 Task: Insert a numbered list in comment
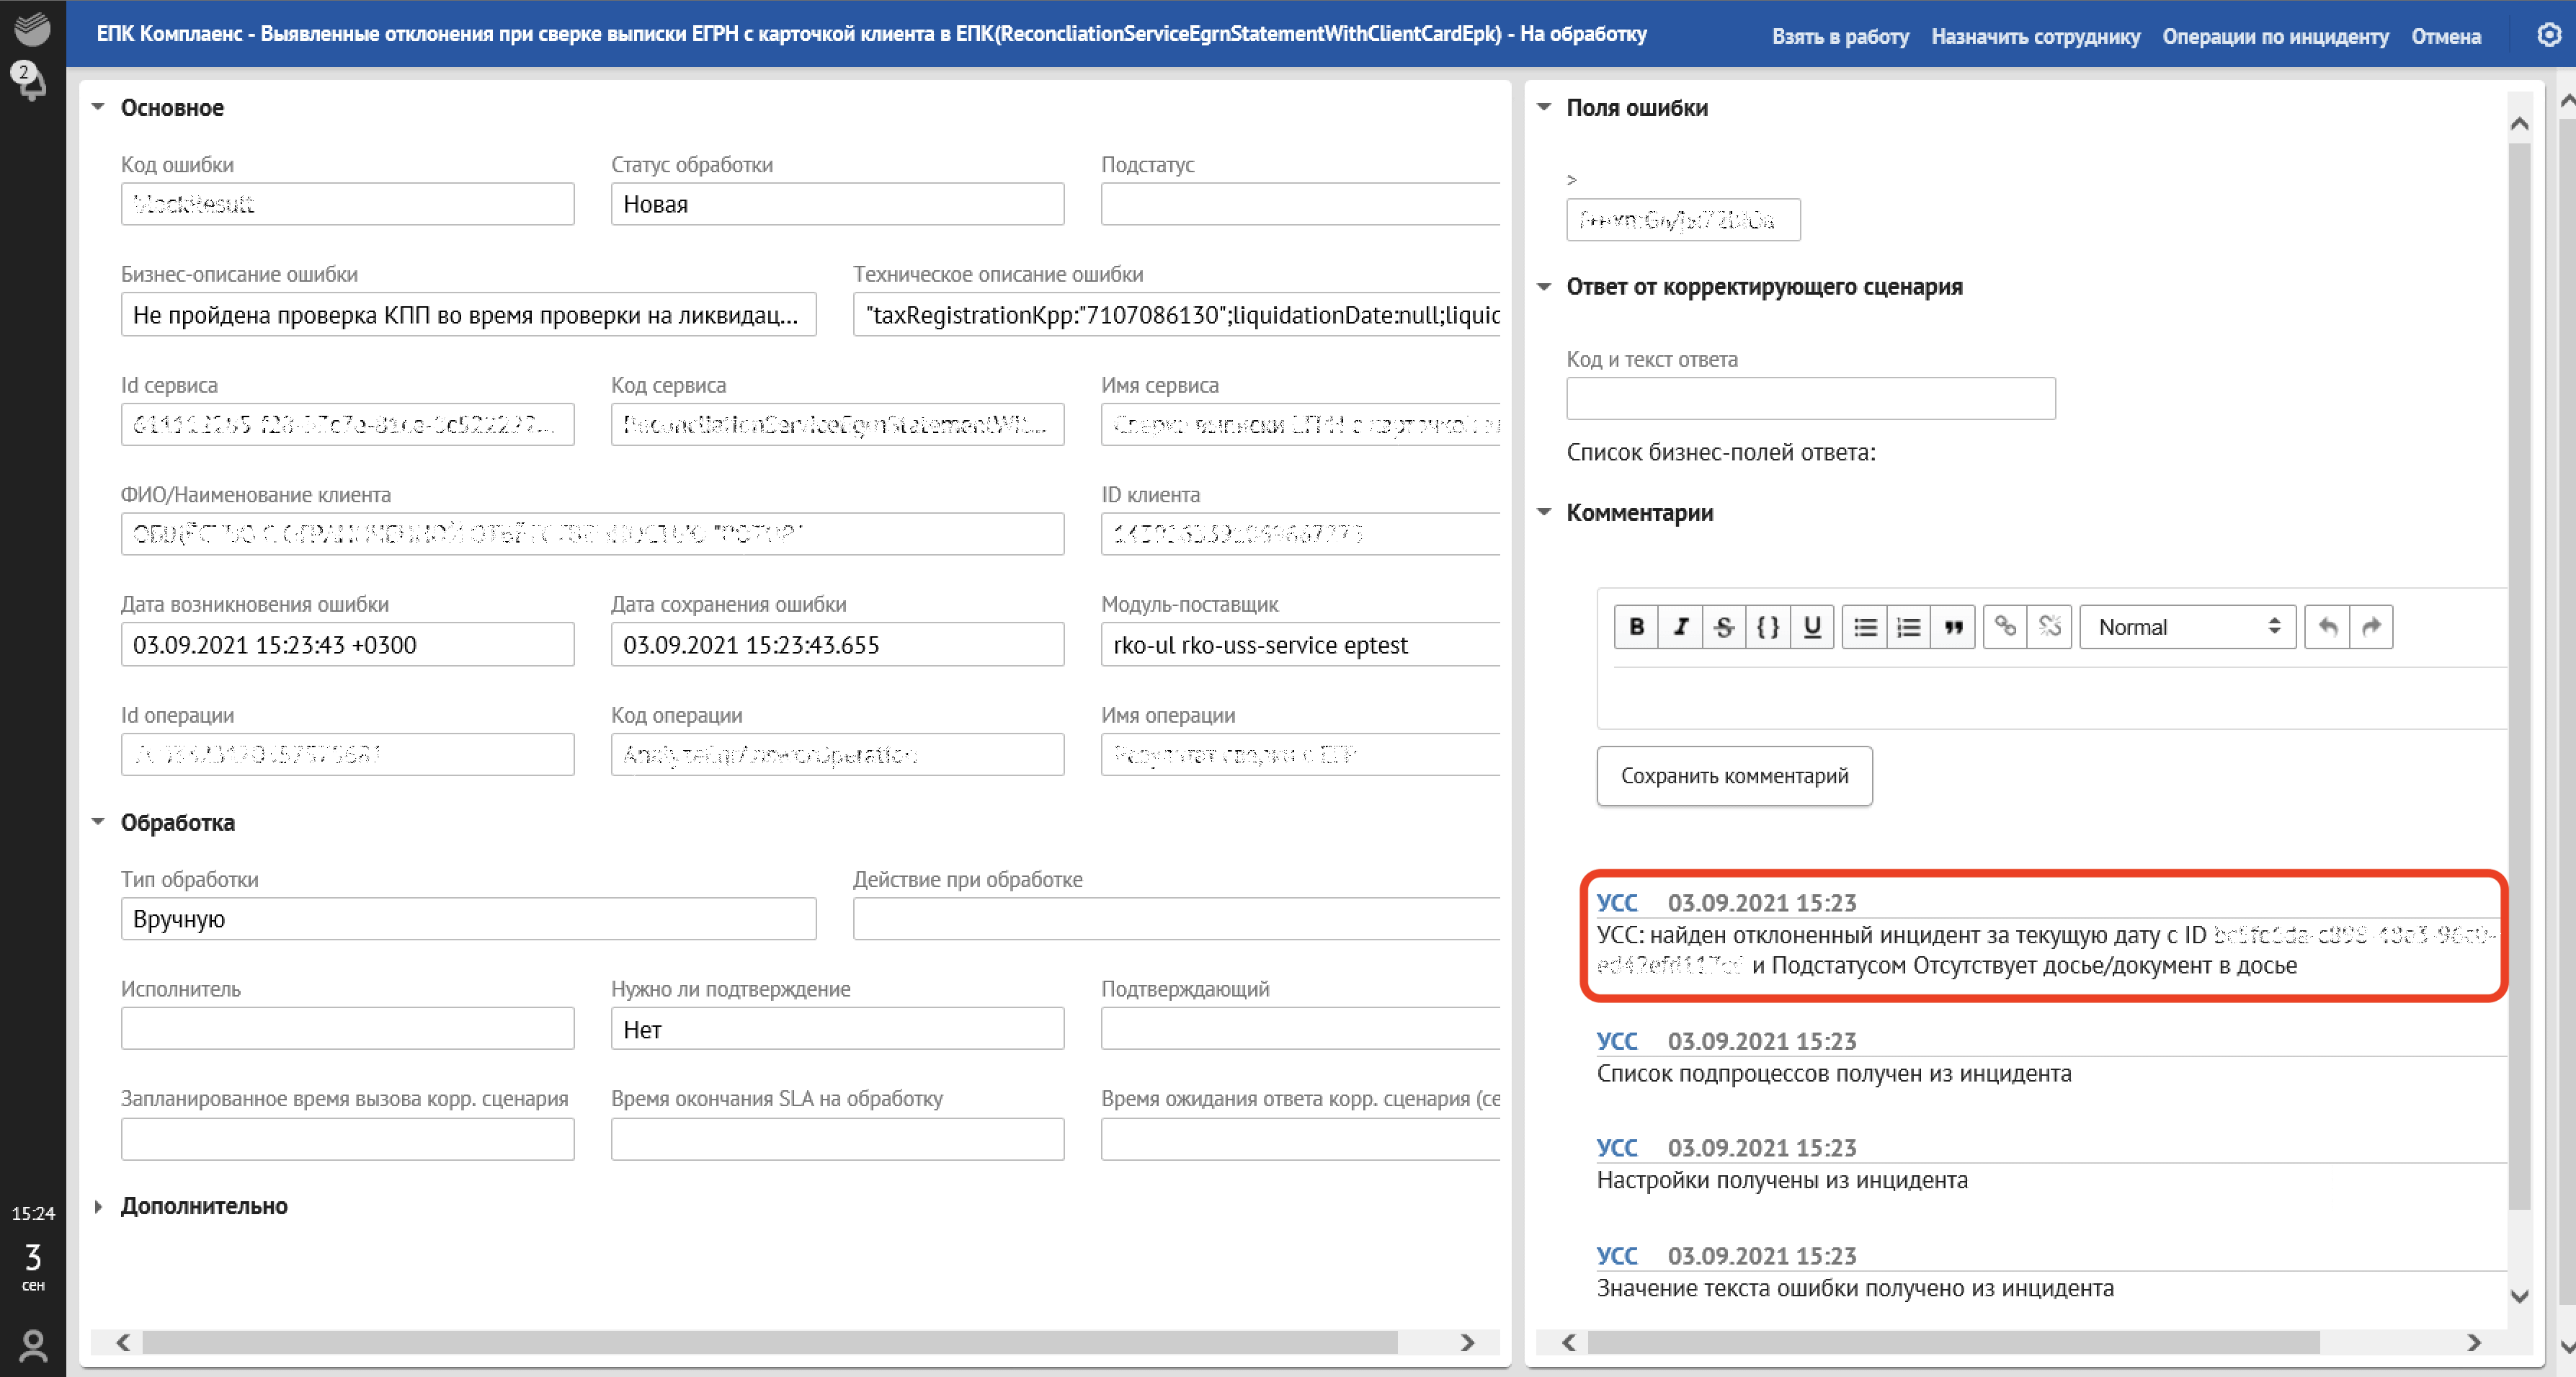(x=1908, y=627)
